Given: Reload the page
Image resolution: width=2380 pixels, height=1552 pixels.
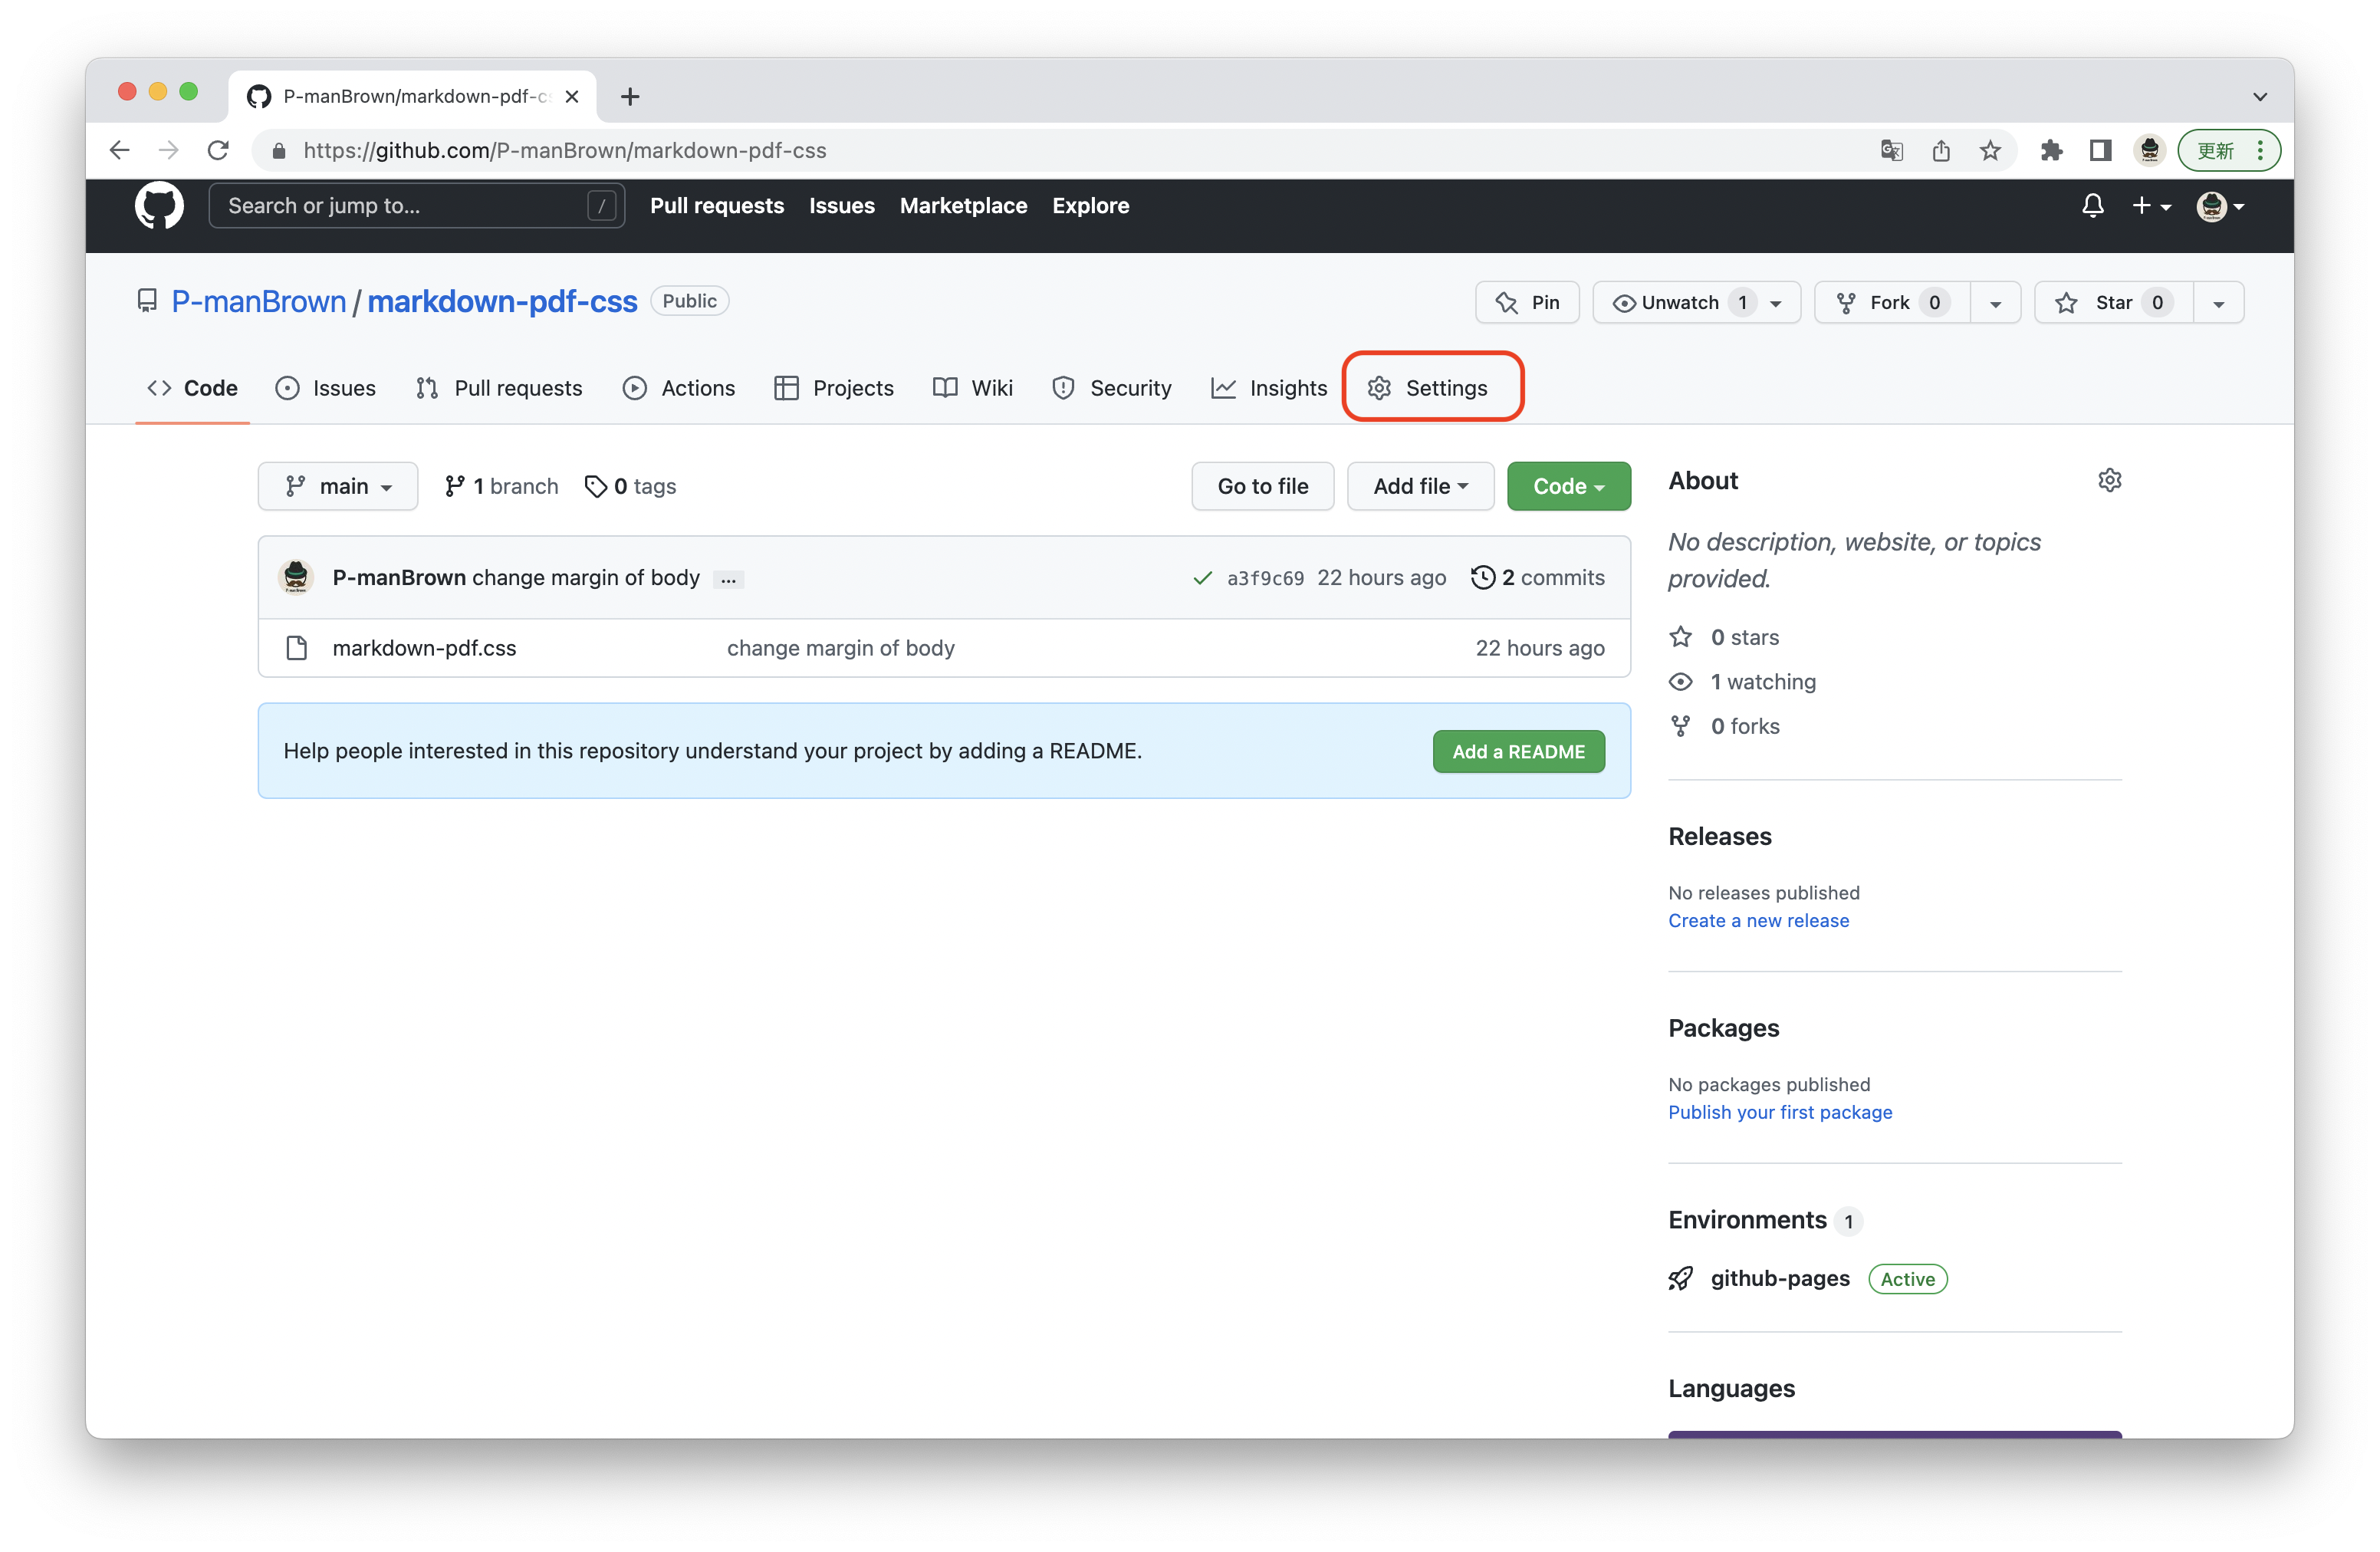Looking at the screenshot, I should tap(218, 151).
